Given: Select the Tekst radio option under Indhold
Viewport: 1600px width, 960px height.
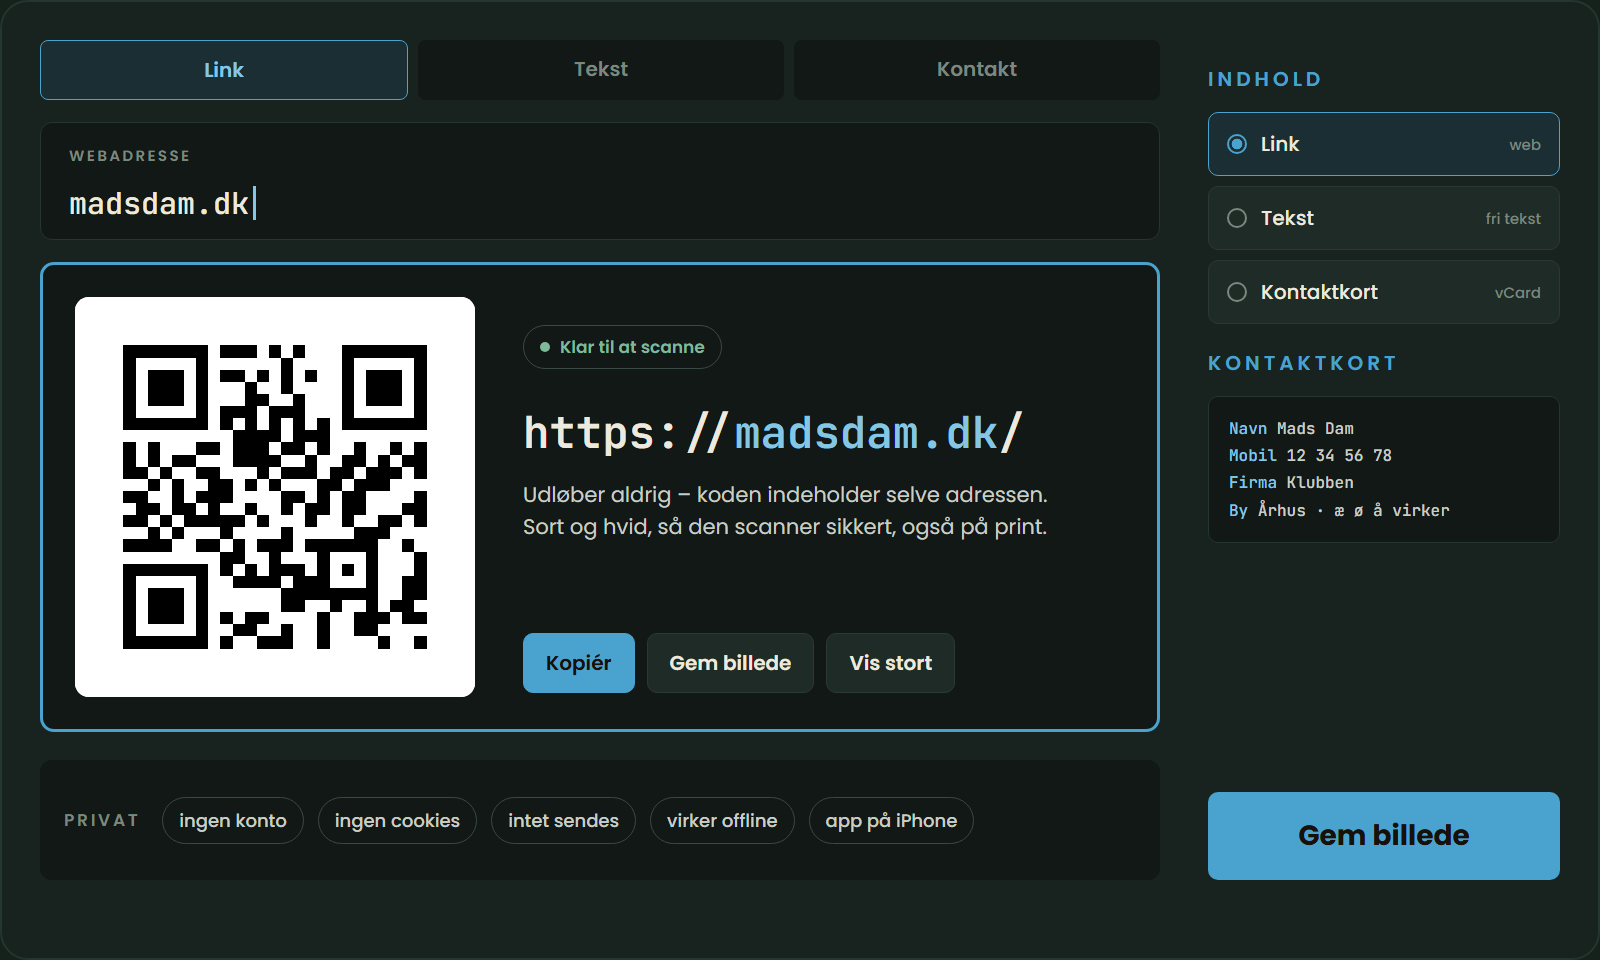Looking at the screenshot, I should coord(1384,218).
